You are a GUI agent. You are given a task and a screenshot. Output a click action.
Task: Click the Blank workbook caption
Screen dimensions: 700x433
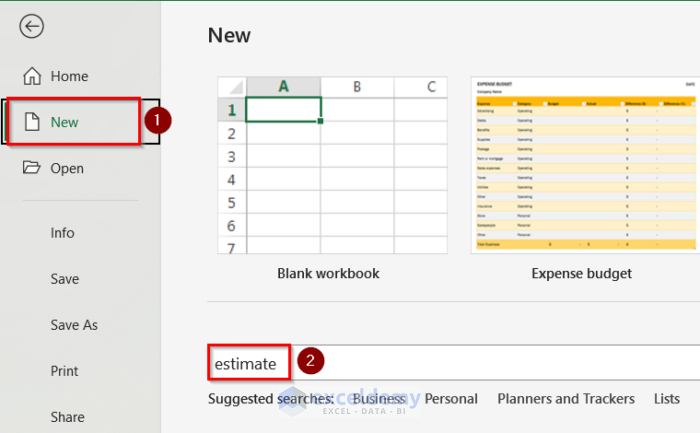click(x=327, y=273)
